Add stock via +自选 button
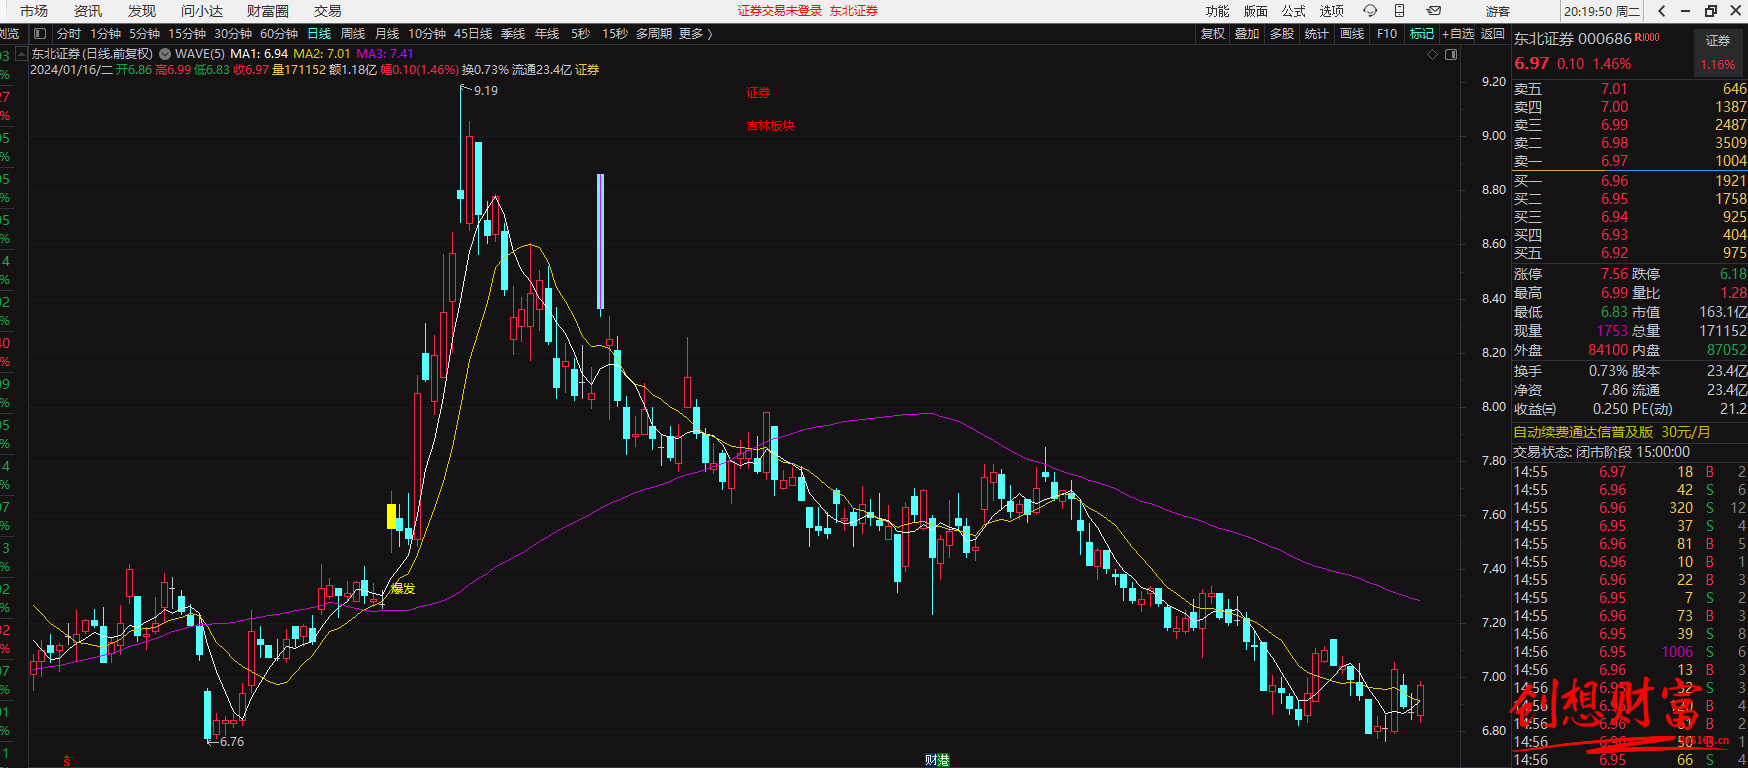The width and height of the screenshot is (1748, 768). pos(1458,34)
